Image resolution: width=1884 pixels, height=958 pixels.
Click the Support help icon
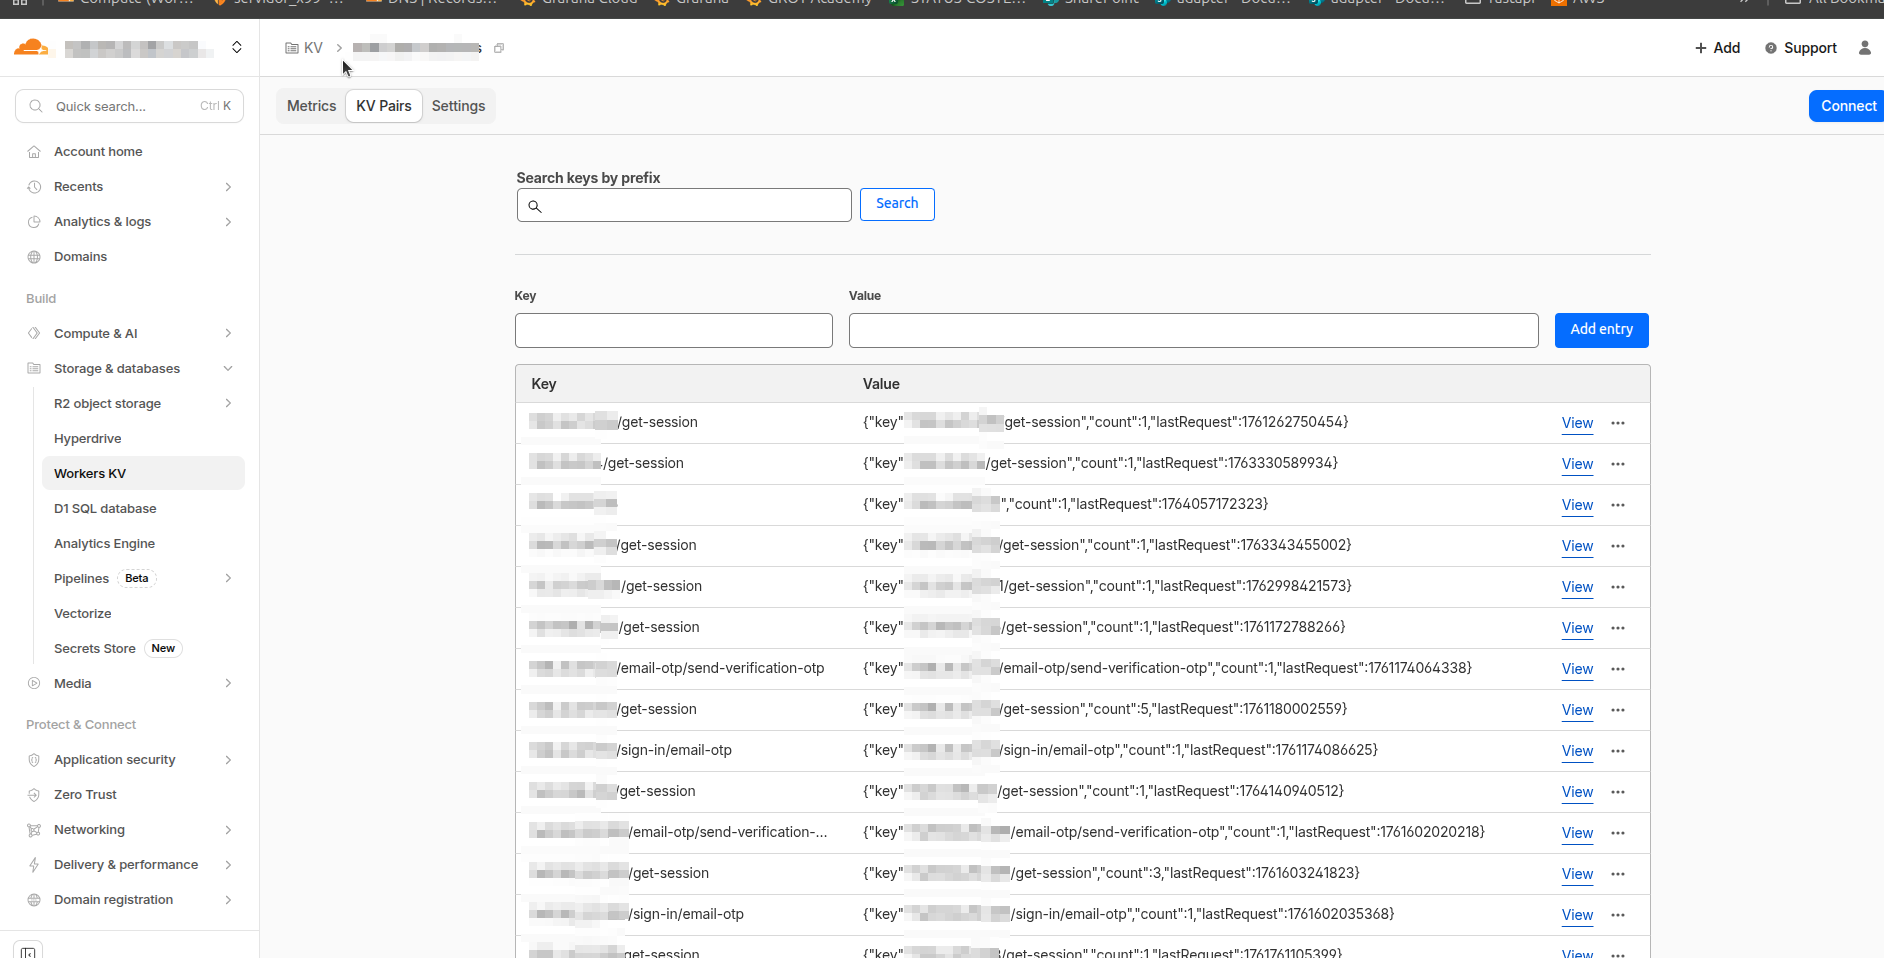[x=1771, y=48]
